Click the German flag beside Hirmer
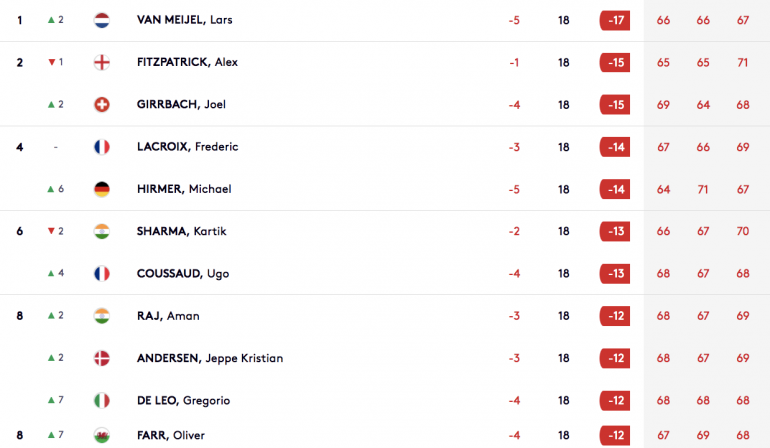Viewport: 770px width, 448px height. coord(102,189)
